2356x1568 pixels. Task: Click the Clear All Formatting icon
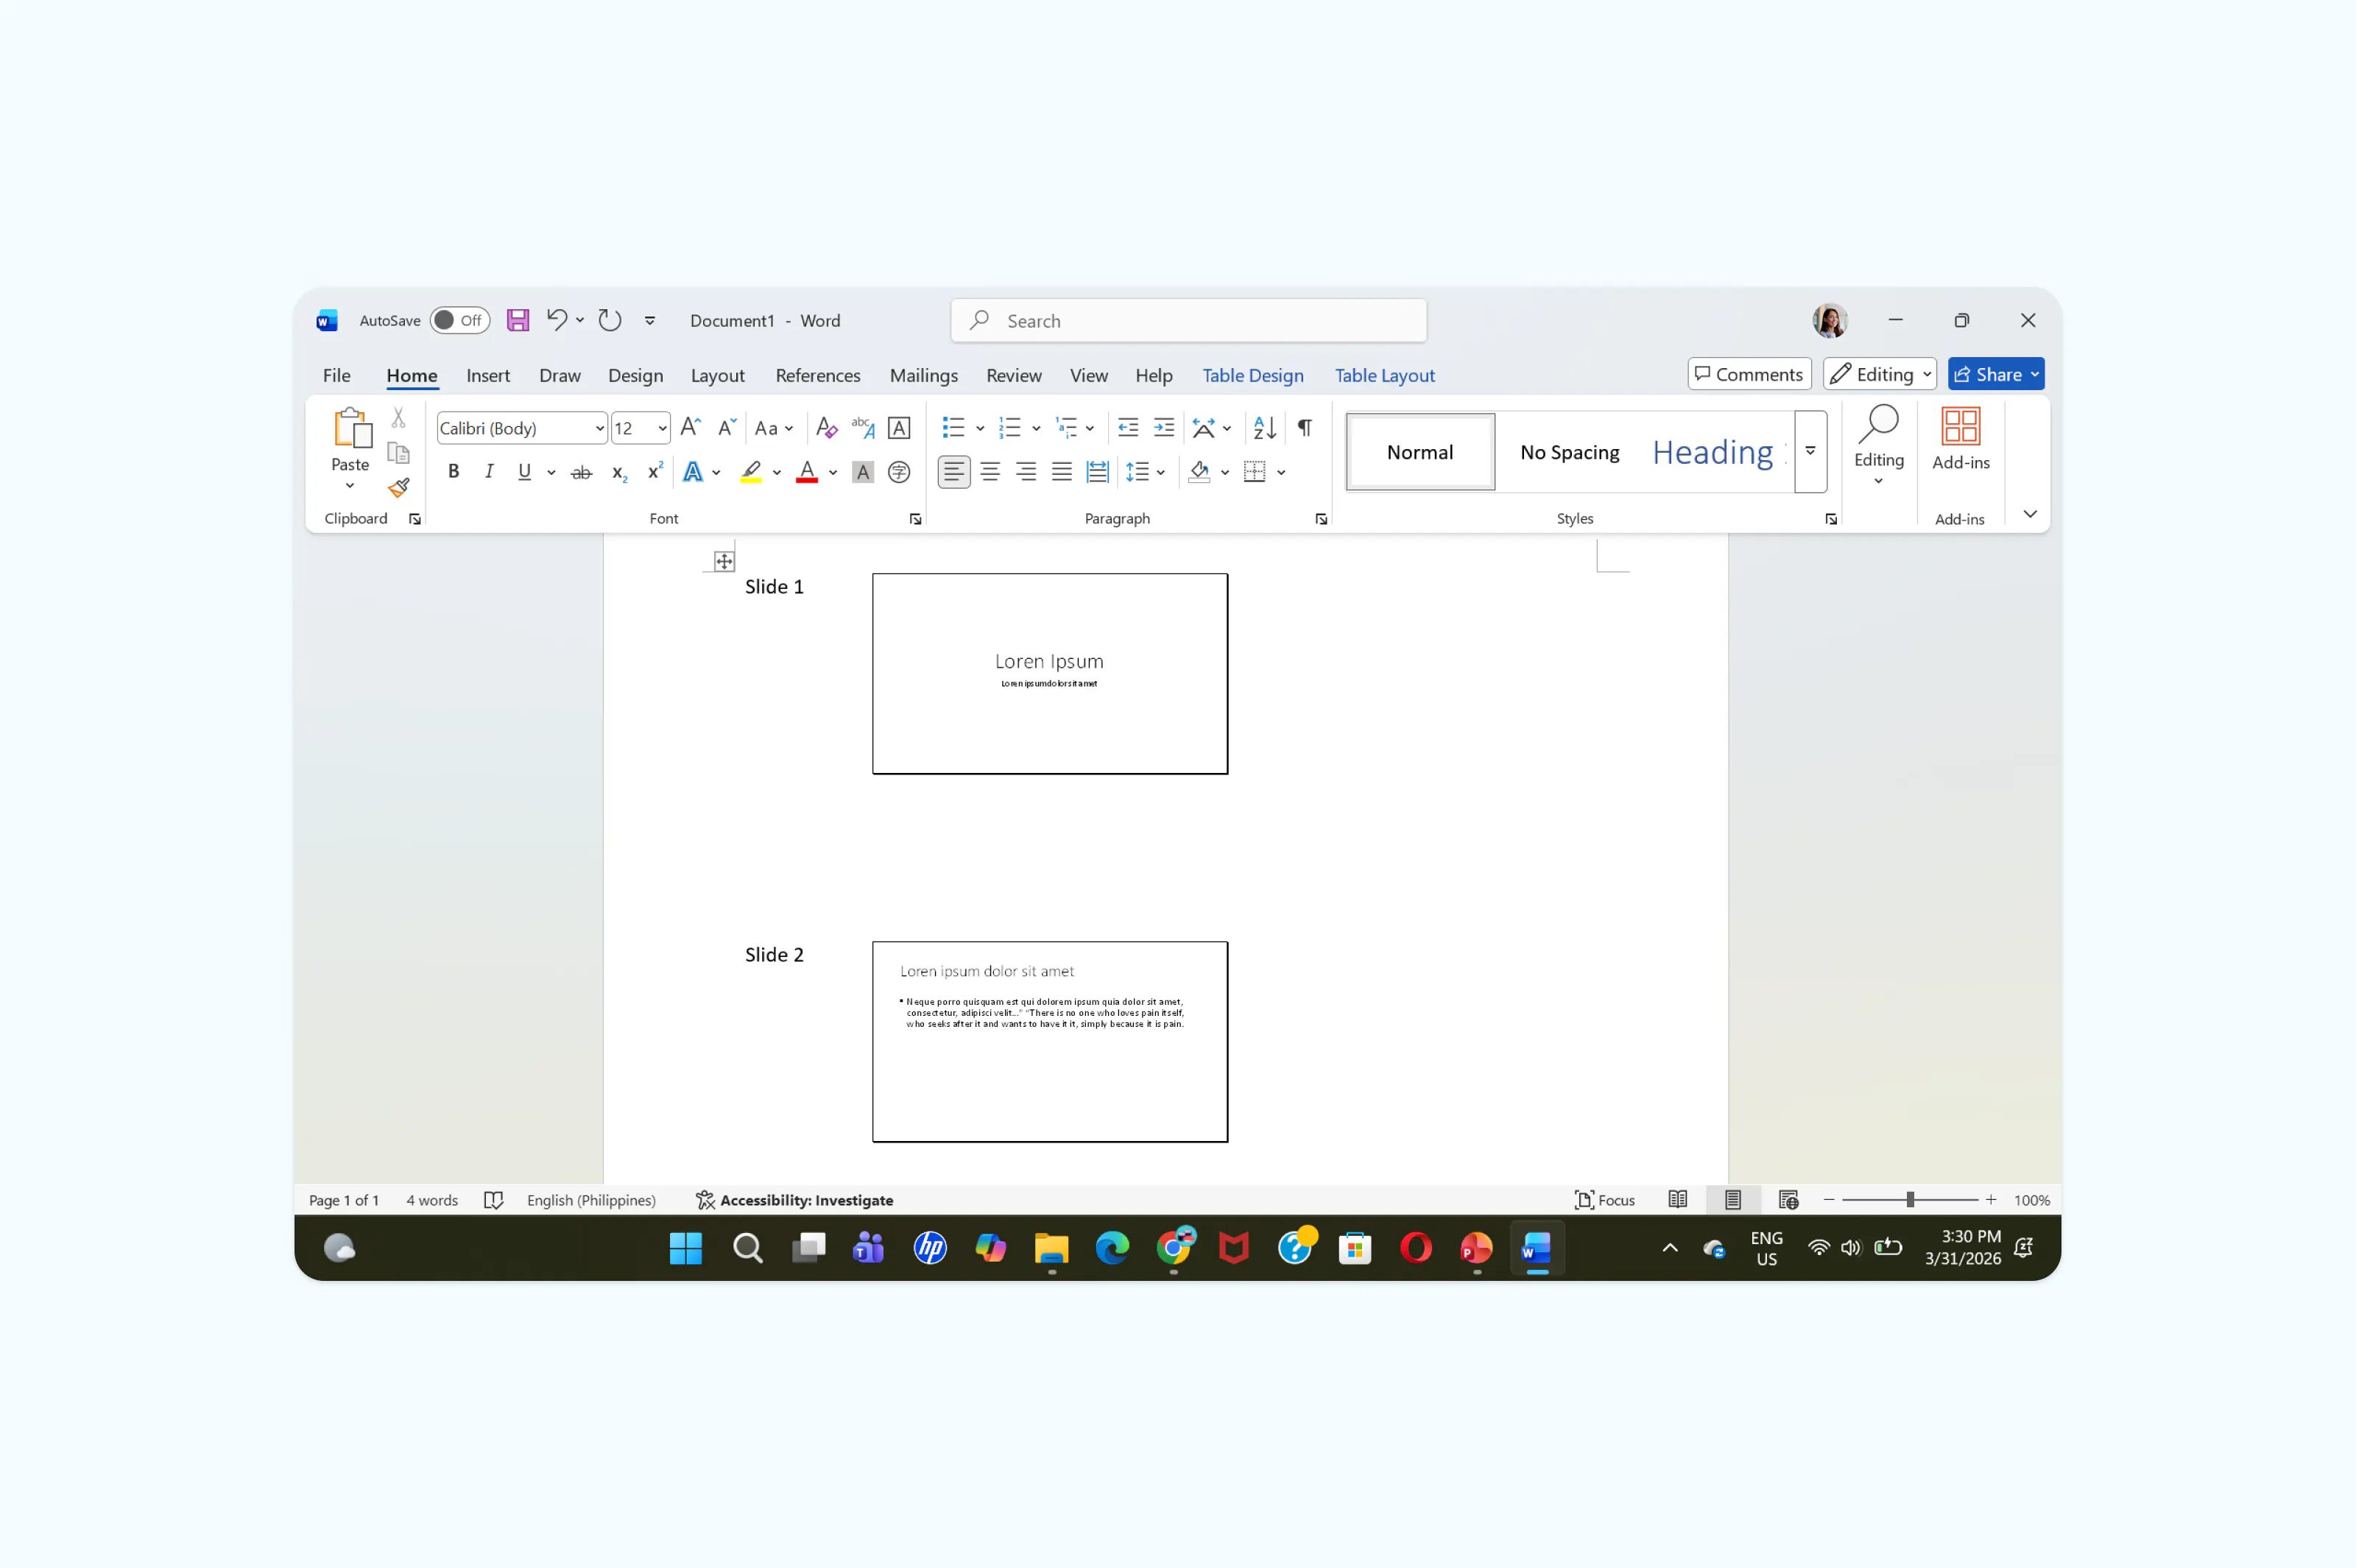click(x=826, y=428)
